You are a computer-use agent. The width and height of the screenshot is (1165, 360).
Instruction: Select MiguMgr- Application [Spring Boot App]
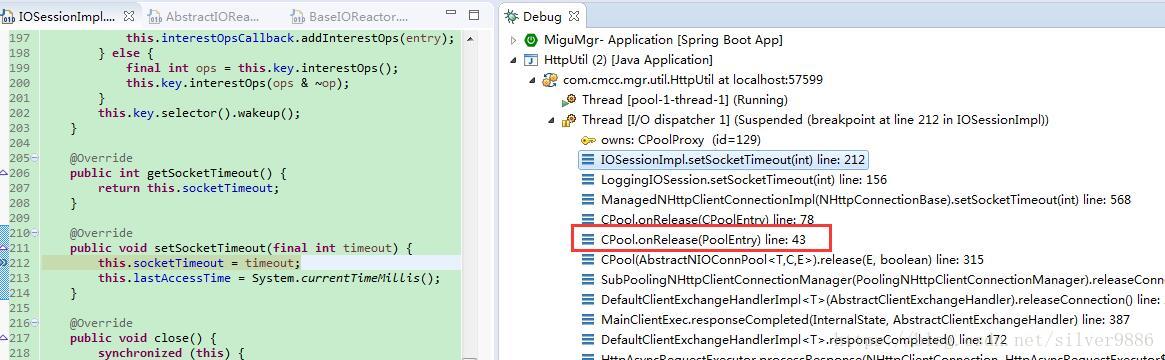point(663,40)
